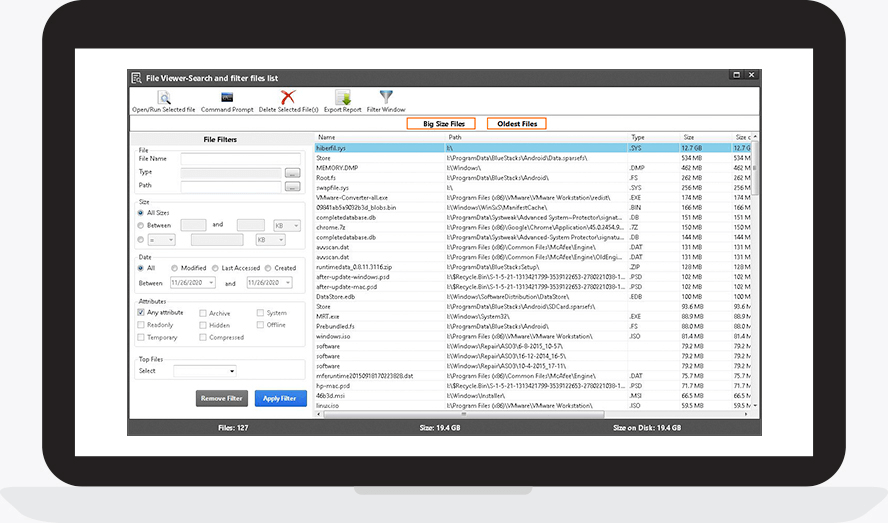Switch to the Big Size Files tab
888x523 pixels.
pyautogui.click(x=441, y=124)
